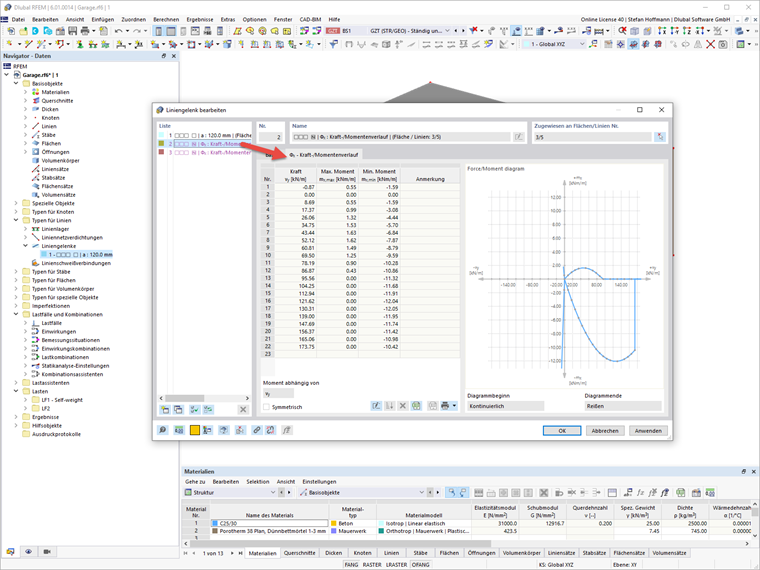Click the OK button
Viewport: 760px width, 570px height.
click(x=562, y=430)
